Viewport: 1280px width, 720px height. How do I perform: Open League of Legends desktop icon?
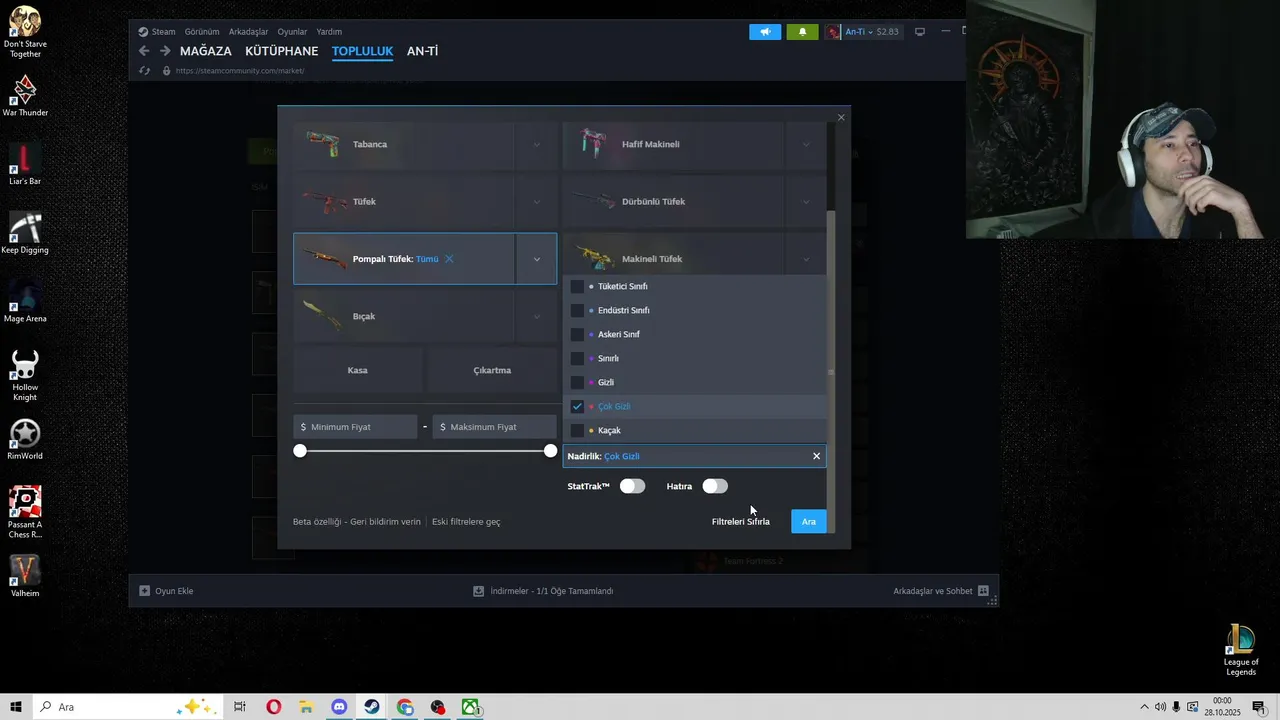(1241, 650)
